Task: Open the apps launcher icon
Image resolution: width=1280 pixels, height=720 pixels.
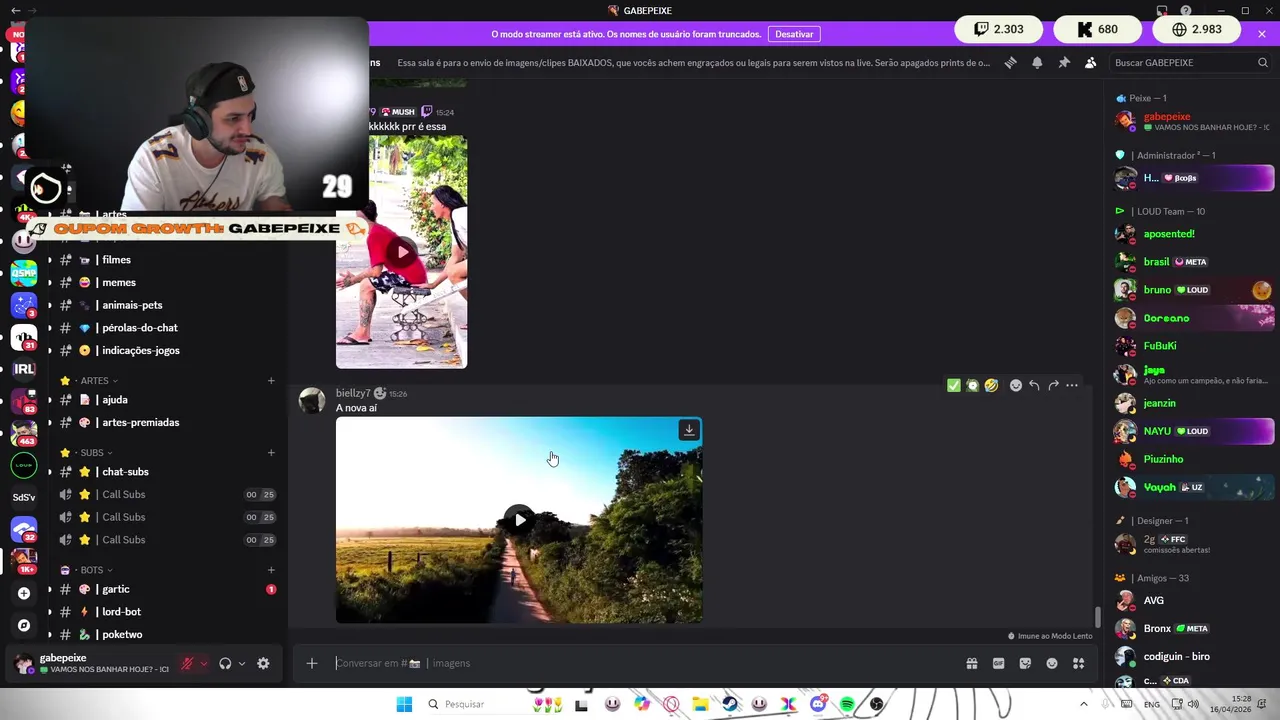Action: [1079, 663]
